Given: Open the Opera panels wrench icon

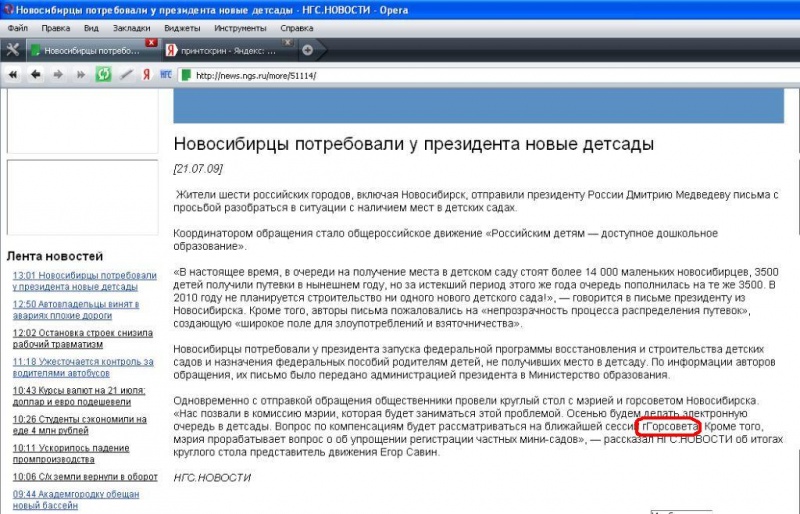Looking at the screenshot, I should click(12, 50).
